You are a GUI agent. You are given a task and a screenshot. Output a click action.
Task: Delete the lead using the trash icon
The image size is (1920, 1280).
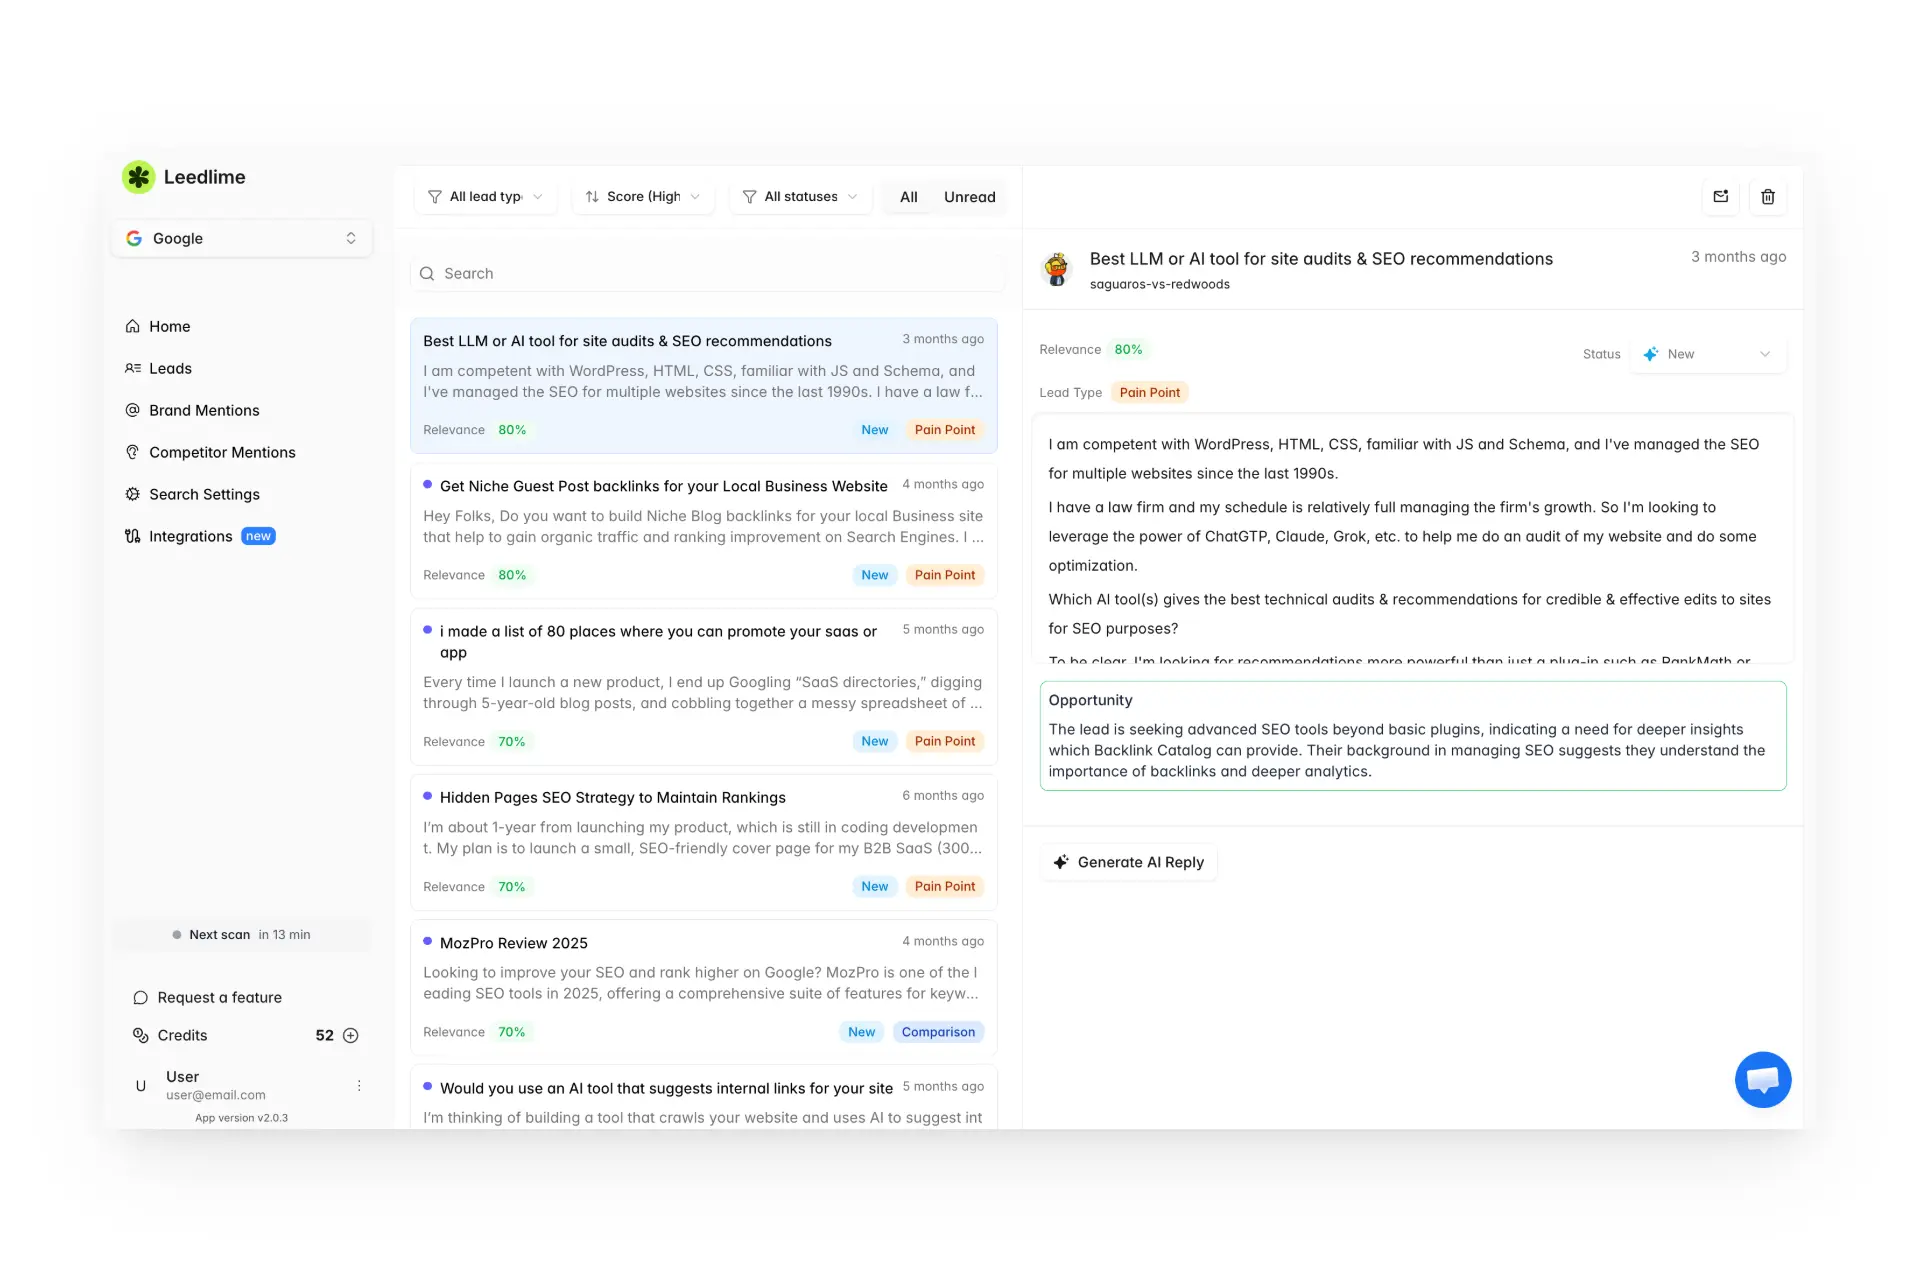(1768, 197)
